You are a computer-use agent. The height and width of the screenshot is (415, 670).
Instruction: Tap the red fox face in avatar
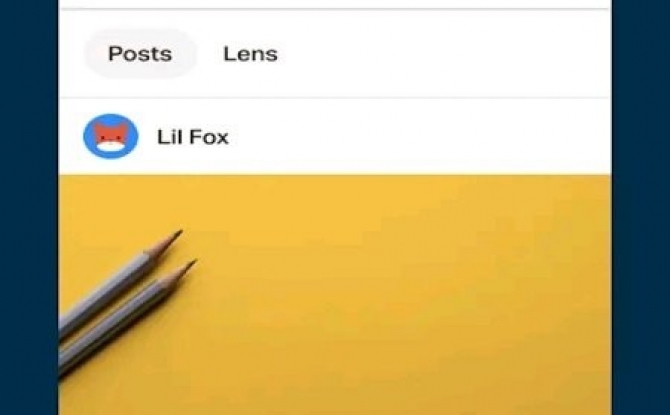(111, 135)
